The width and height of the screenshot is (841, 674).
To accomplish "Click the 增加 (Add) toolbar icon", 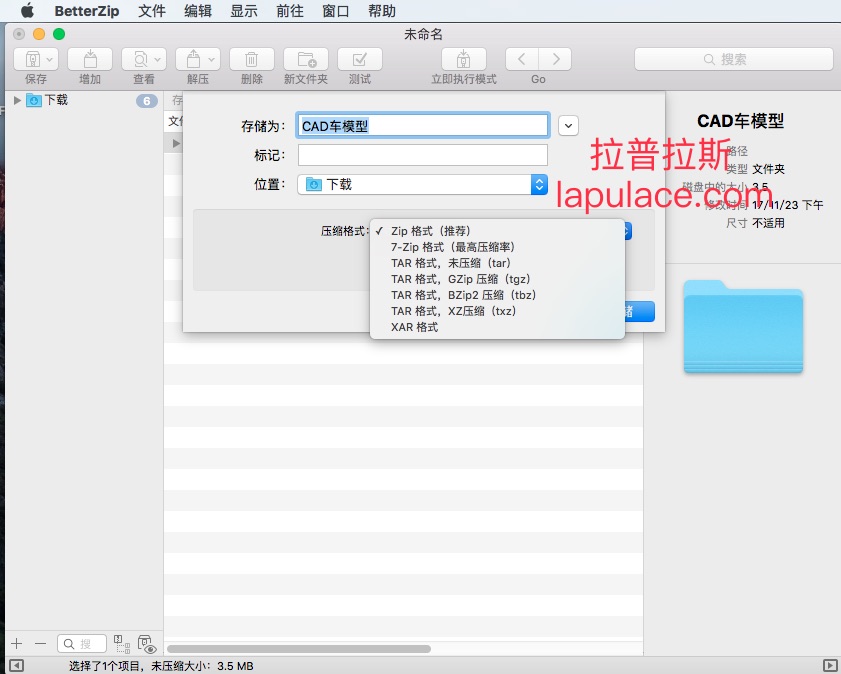I will (90, 60).
